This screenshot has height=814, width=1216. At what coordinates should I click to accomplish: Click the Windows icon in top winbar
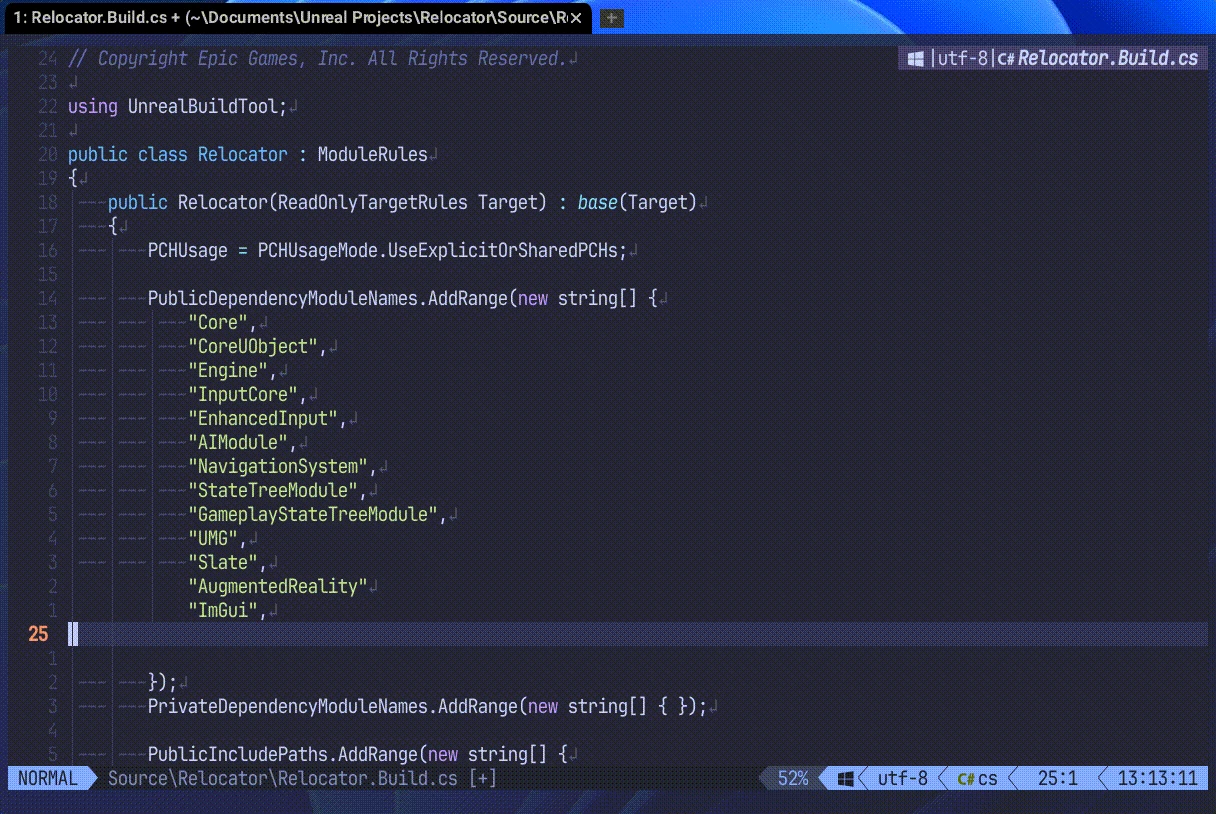(x=915, y=59)
